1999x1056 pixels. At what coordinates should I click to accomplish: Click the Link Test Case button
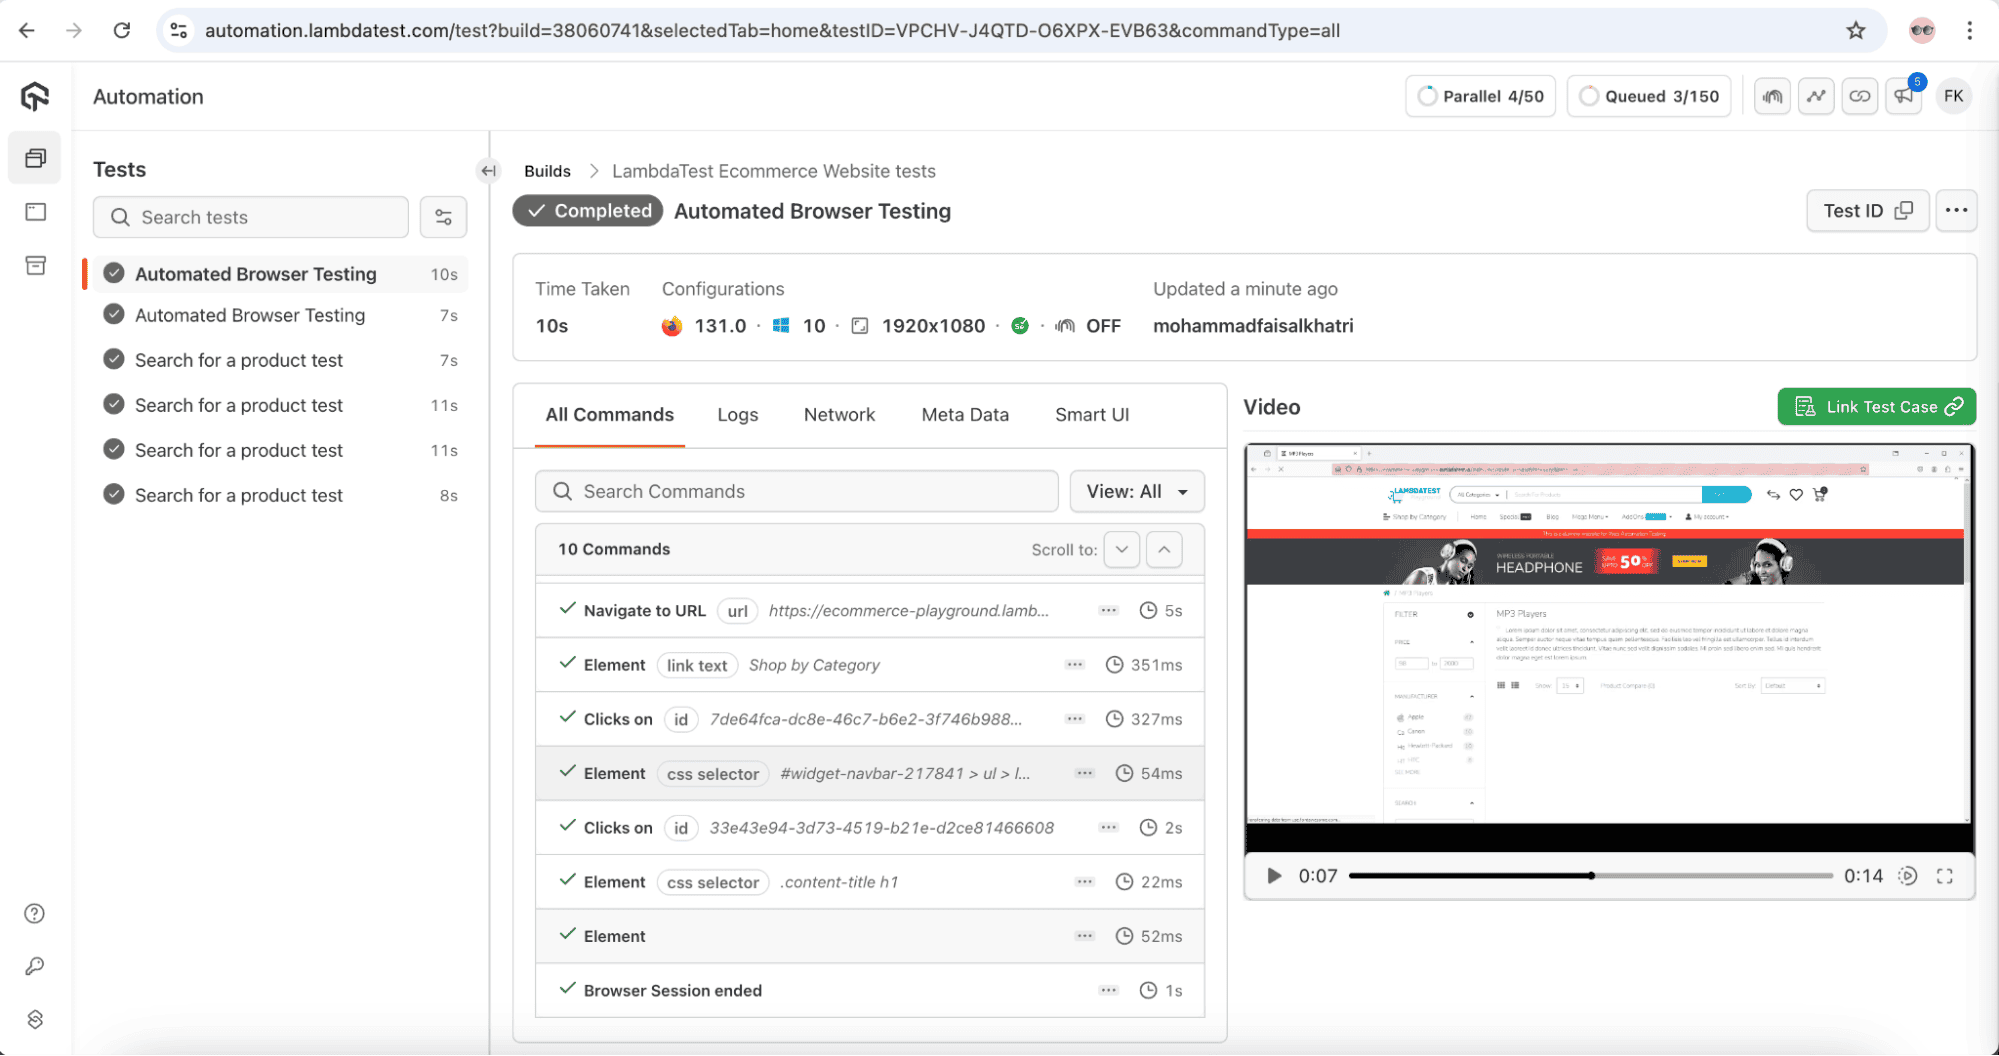point(1876,407)
